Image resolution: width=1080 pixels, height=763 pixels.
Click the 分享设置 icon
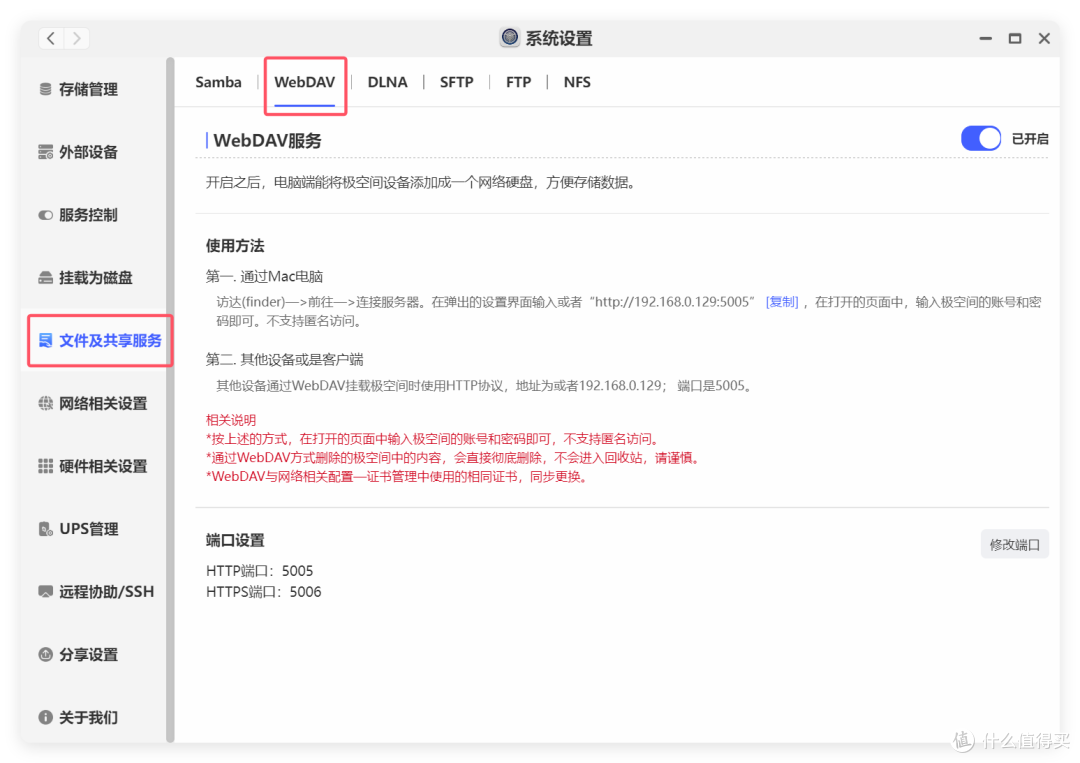[45, 654]
